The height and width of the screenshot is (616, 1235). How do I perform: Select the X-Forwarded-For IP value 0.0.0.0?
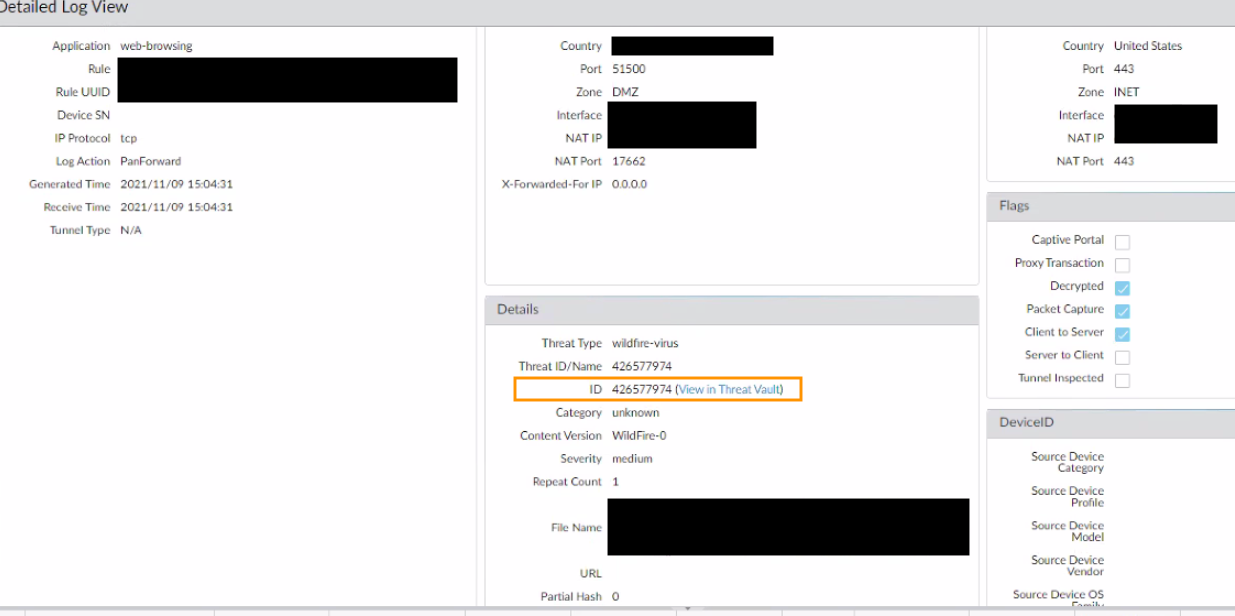click(629, 184)
